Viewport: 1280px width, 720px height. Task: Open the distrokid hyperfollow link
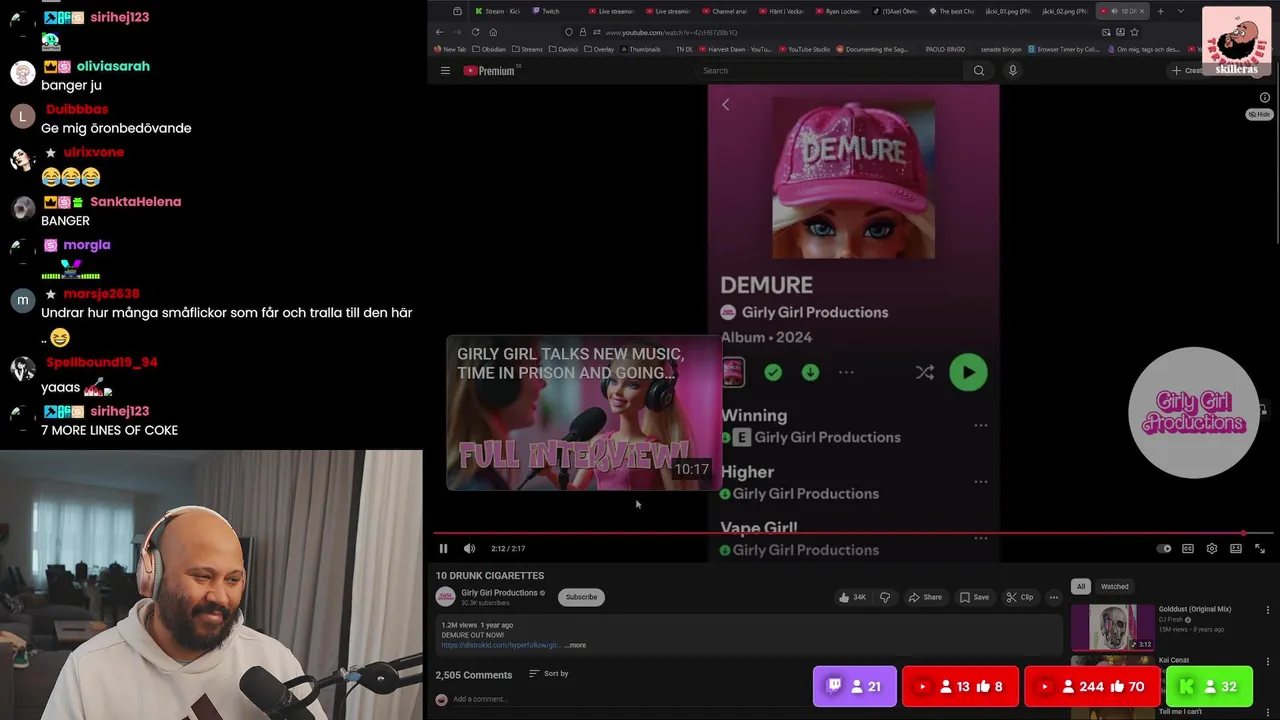coord(501,645)
